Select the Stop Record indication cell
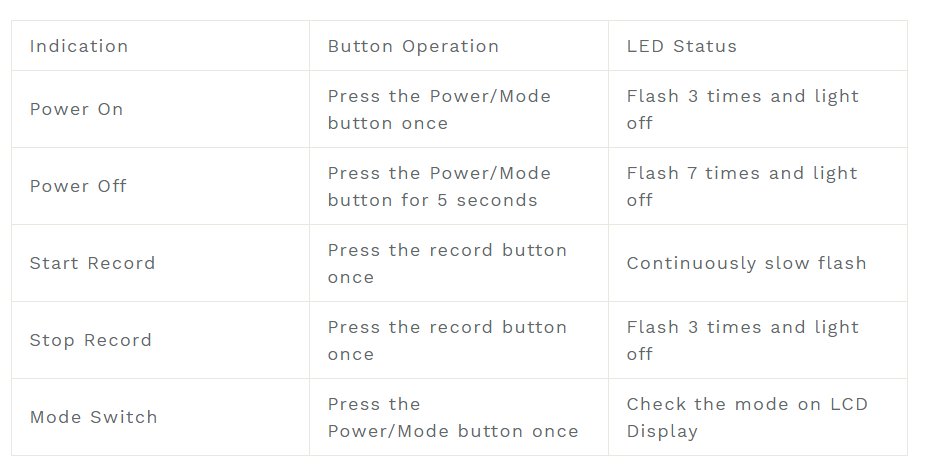Viewport: 930px width, 475px height. [91, 341]
